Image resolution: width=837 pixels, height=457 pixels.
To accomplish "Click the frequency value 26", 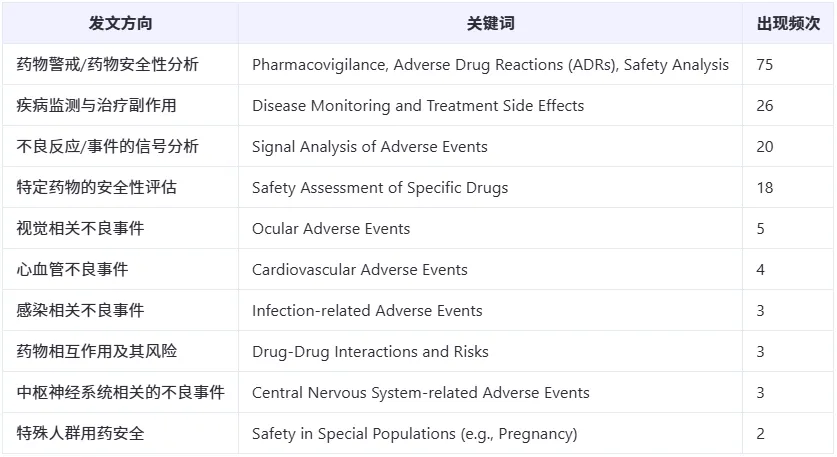I will (x=764, y=106).
